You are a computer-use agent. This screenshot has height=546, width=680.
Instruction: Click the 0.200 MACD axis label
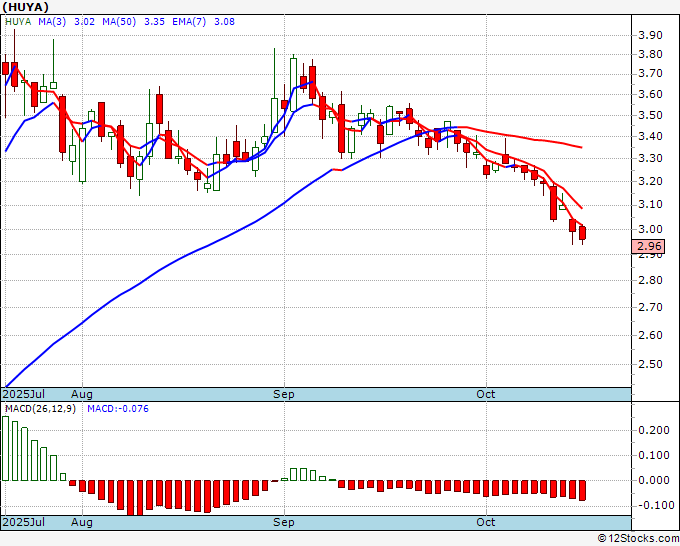(x=654, y=430)
